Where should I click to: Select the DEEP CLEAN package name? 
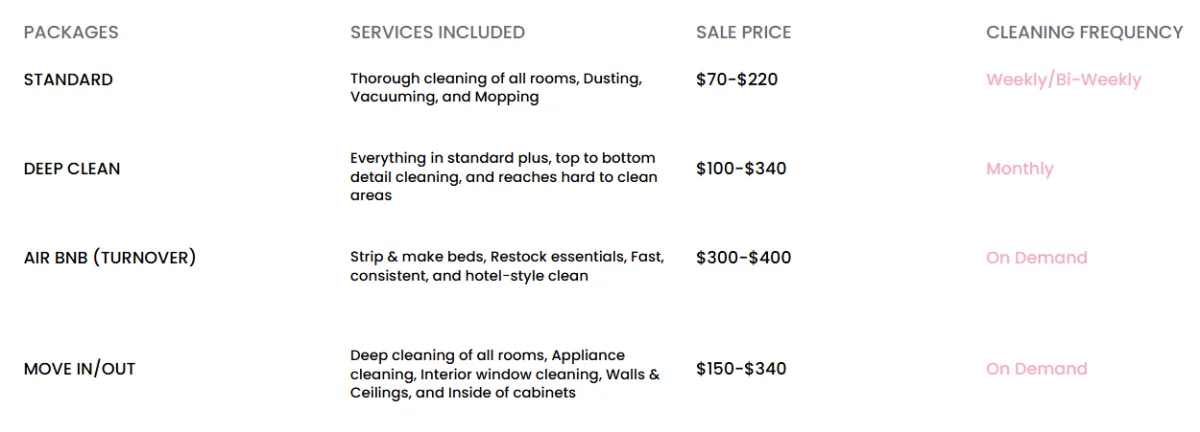click(72, 168)
